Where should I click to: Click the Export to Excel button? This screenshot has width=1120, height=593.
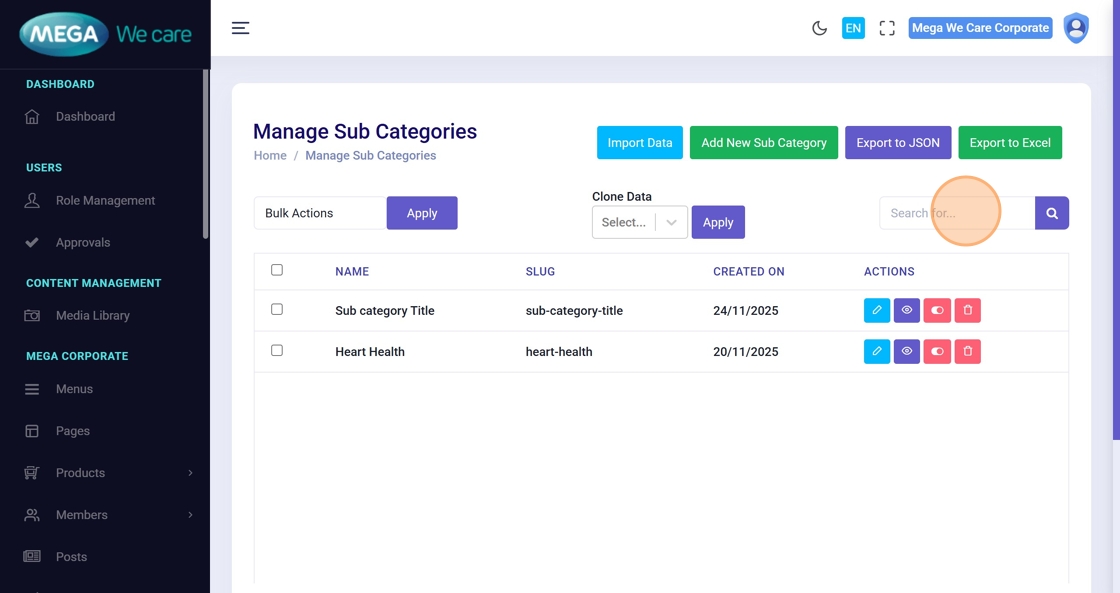1009,143
